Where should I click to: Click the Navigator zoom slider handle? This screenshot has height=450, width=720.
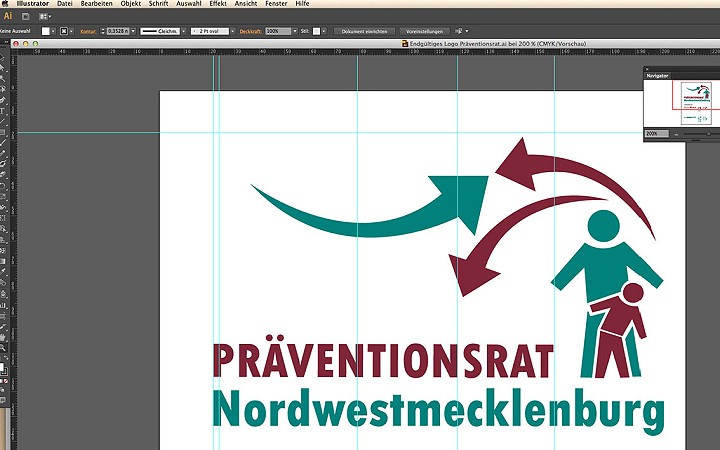(x=709, y=134)
